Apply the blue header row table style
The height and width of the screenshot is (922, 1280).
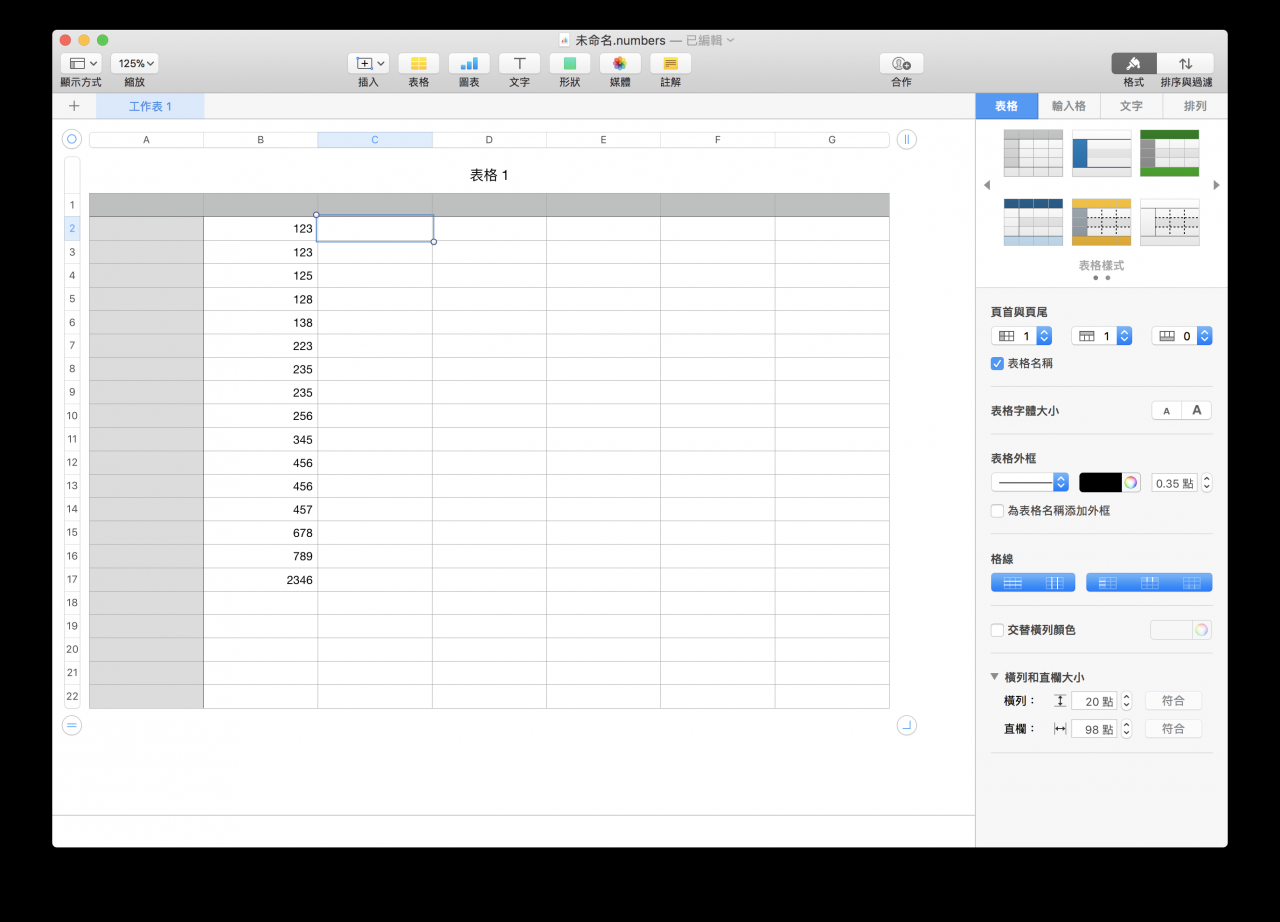pyautogui.click(x=1033, y=222)
